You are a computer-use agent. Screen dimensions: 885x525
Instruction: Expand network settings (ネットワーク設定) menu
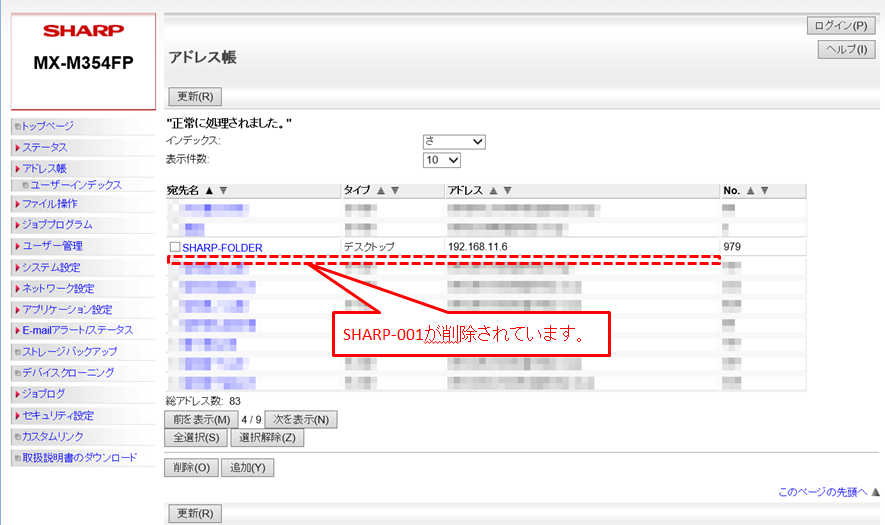point(58,288)
